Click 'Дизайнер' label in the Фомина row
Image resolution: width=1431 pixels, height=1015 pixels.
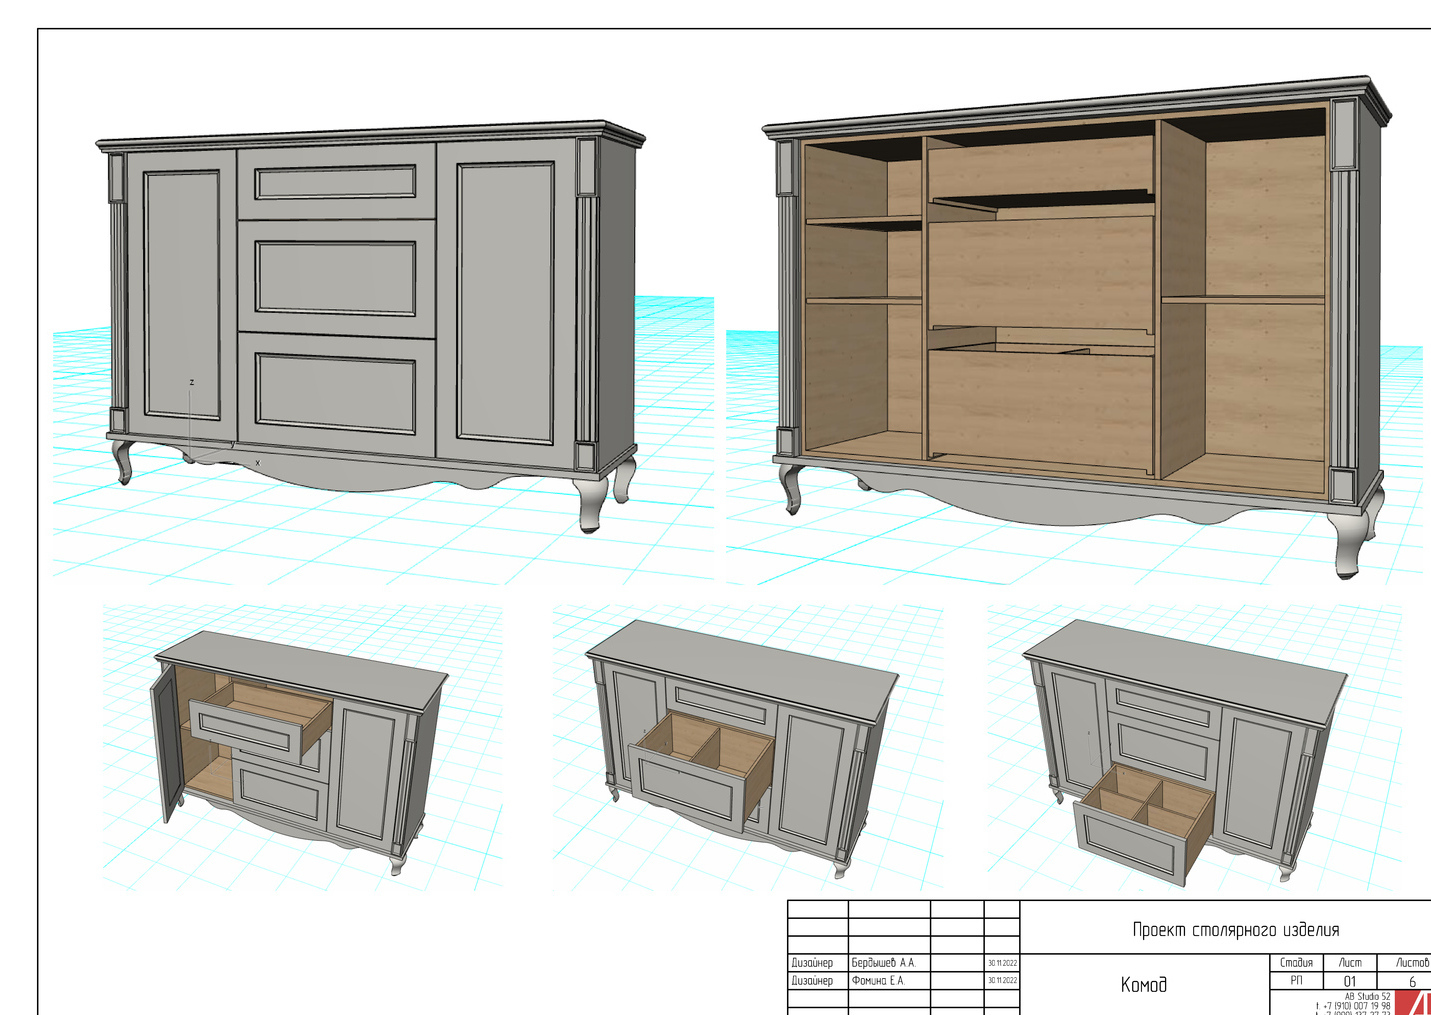point(812,981)
